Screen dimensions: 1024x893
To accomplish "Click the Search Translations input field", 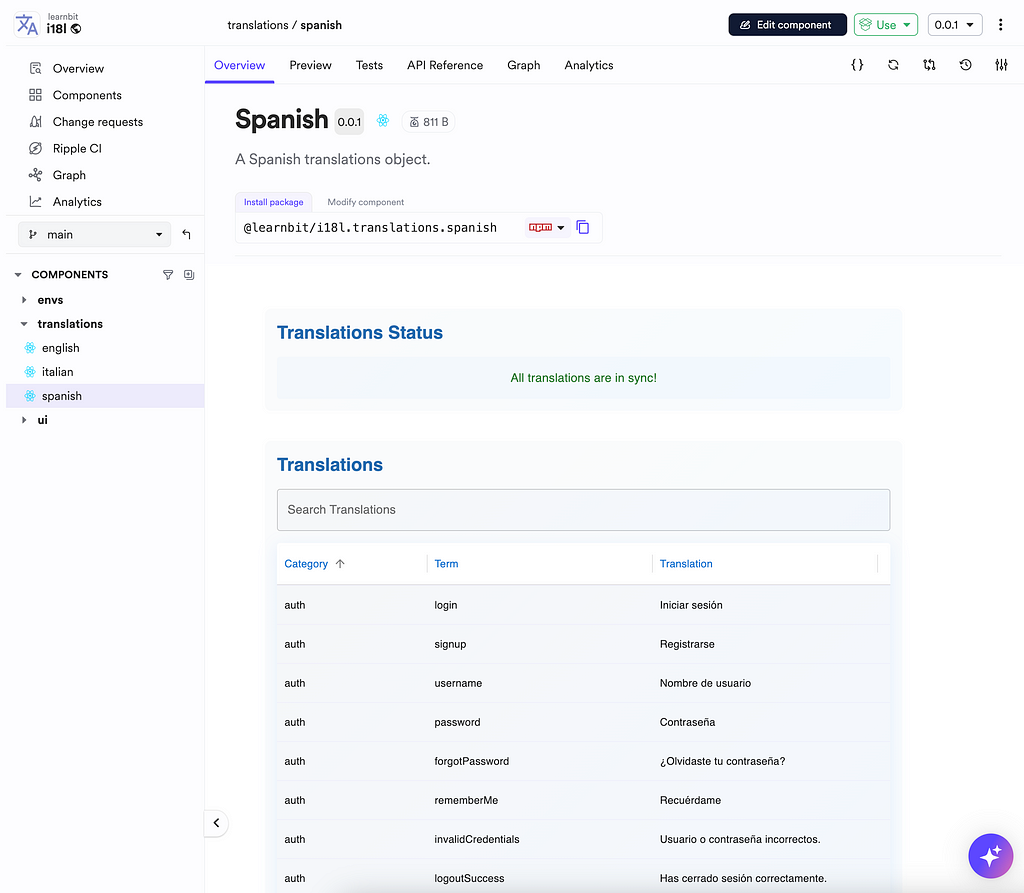I will pyautogui.click(x=583, y=510).
